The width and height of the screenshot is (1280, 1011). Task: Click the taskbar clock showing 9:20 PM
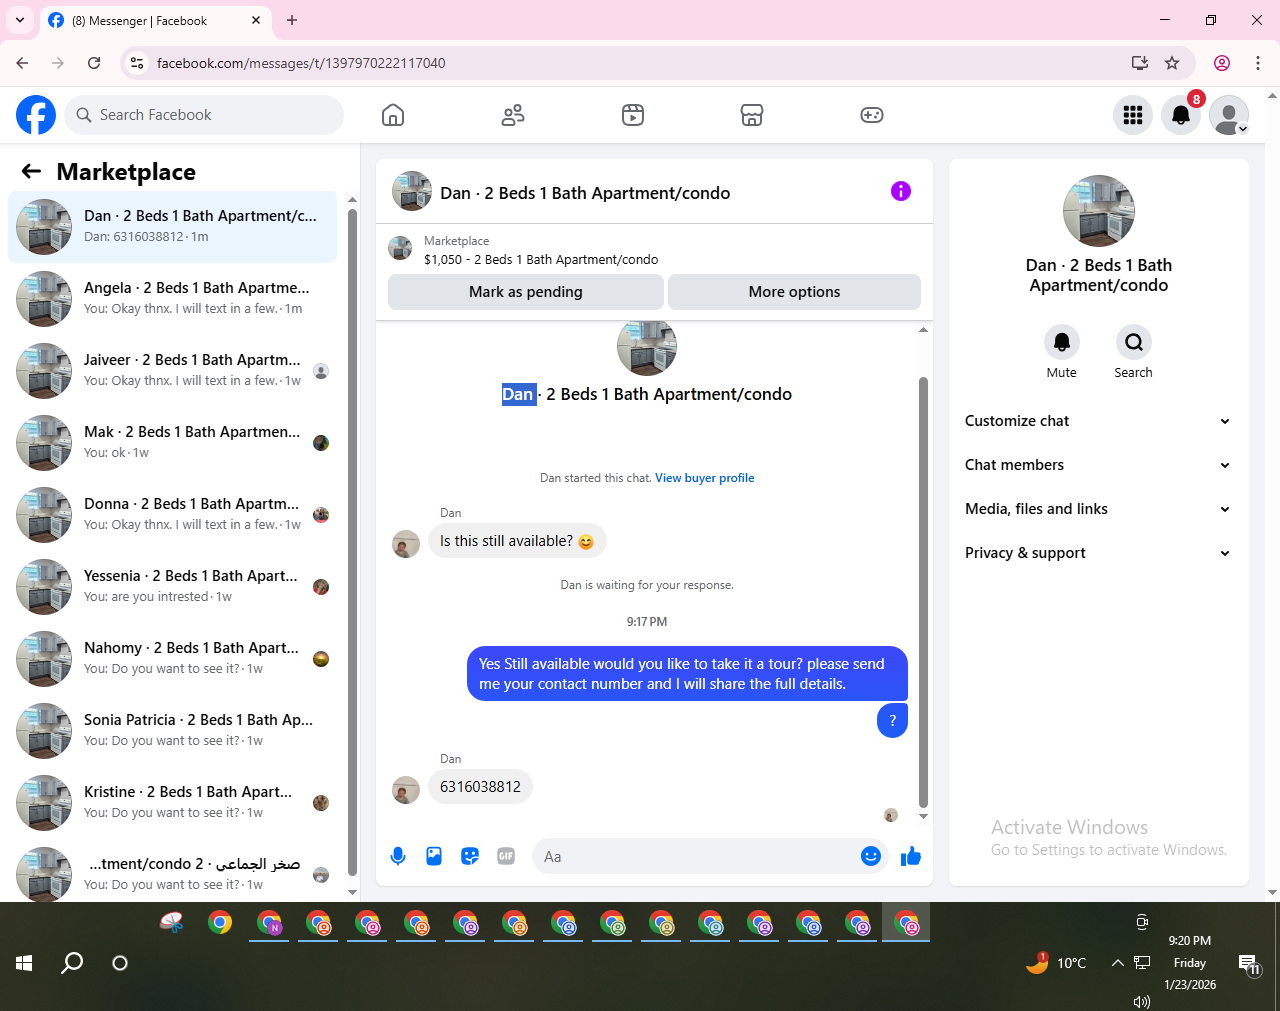(x=1190, y=962)
